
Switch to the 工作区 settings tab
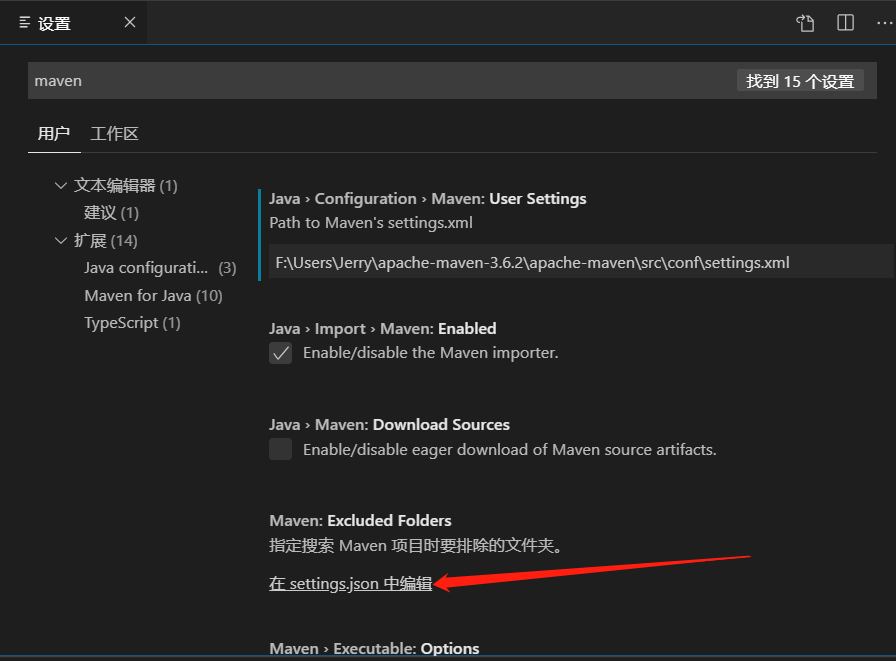pos(115,133)
